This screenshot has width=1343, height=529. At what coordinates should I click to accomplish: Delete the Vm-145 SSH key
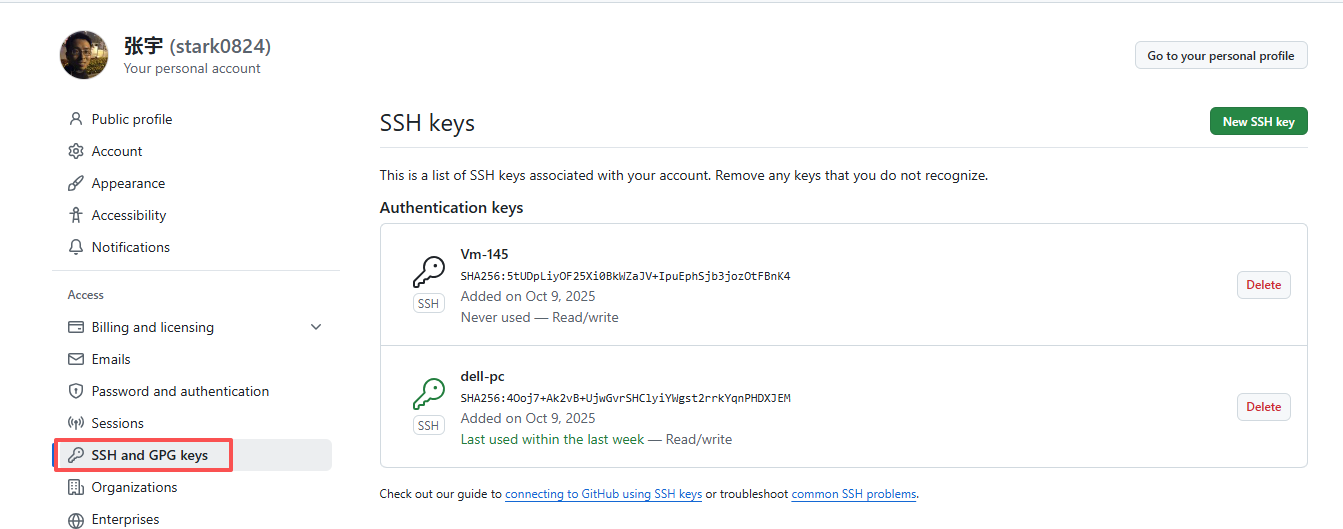pos(1263,285)
